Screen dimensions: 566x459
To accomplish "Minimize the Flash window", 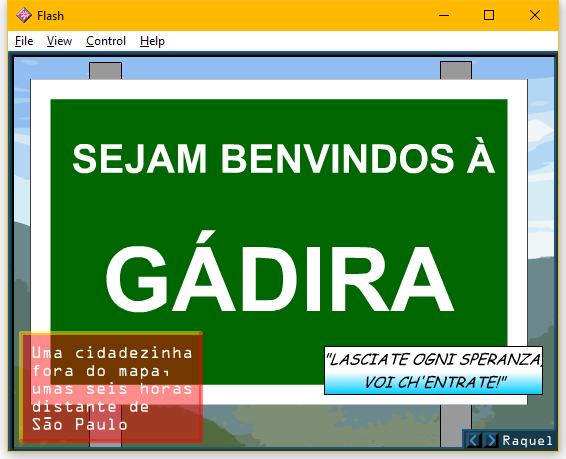I will pos(444,16).
